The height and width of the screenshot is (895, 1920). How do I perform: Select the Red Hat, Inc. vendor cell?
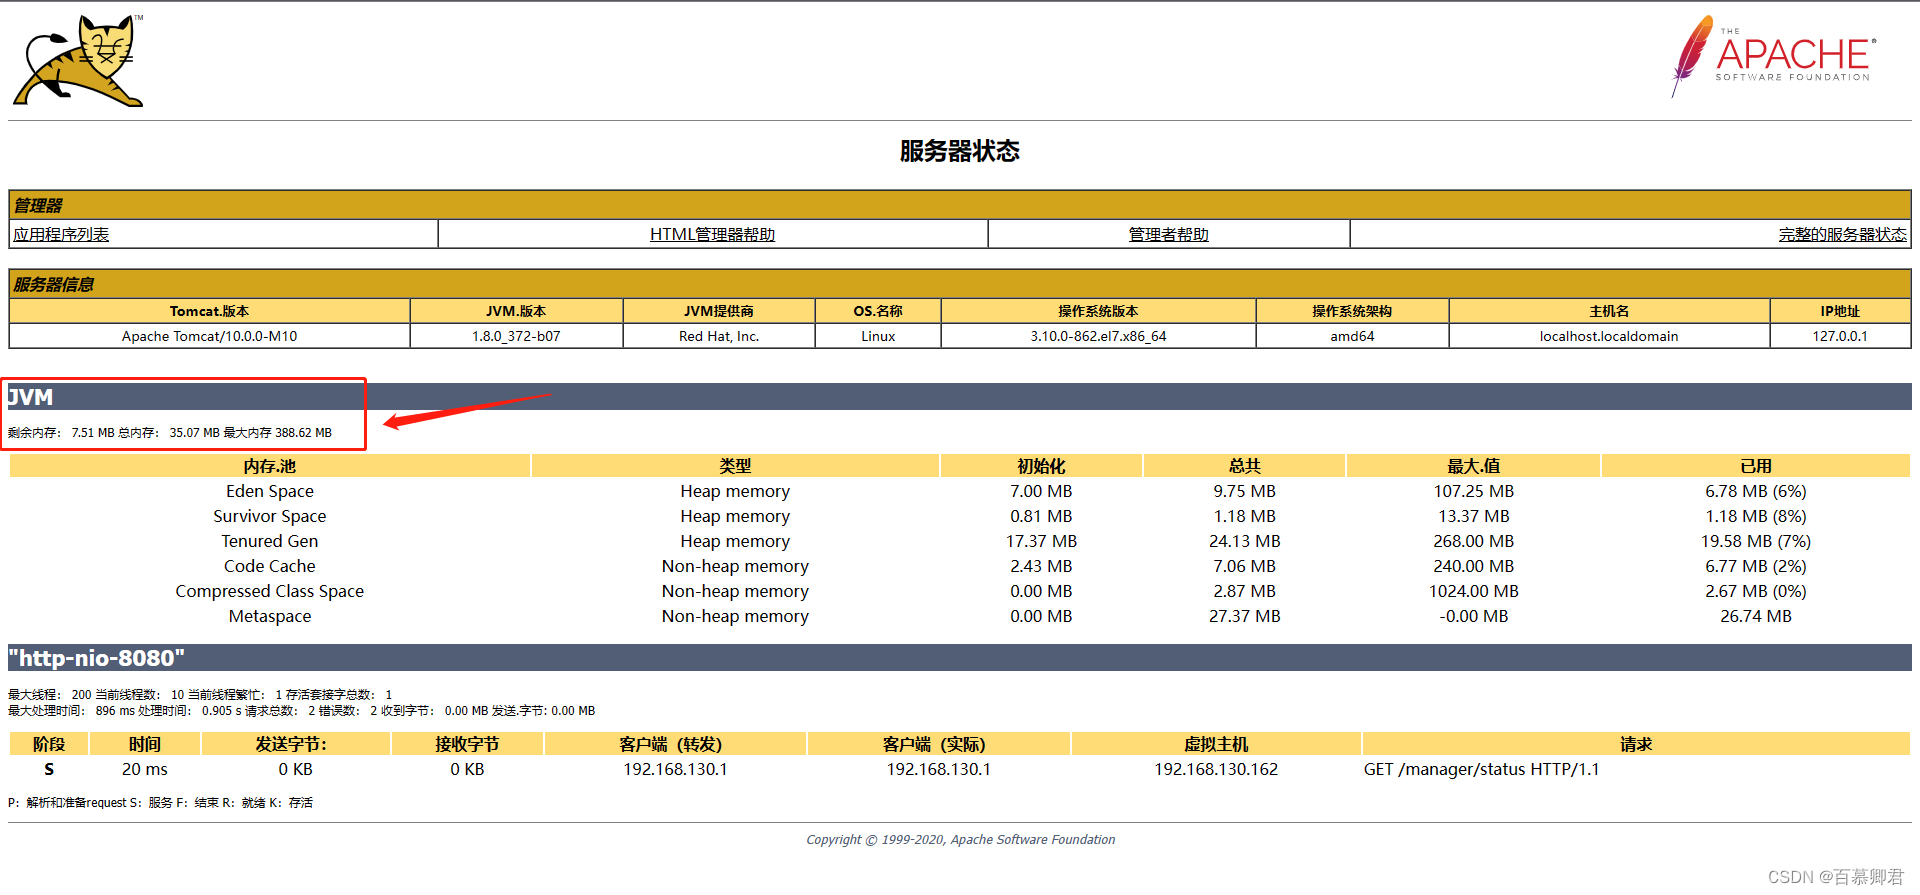pyautogui.click(x=719, y=336)
